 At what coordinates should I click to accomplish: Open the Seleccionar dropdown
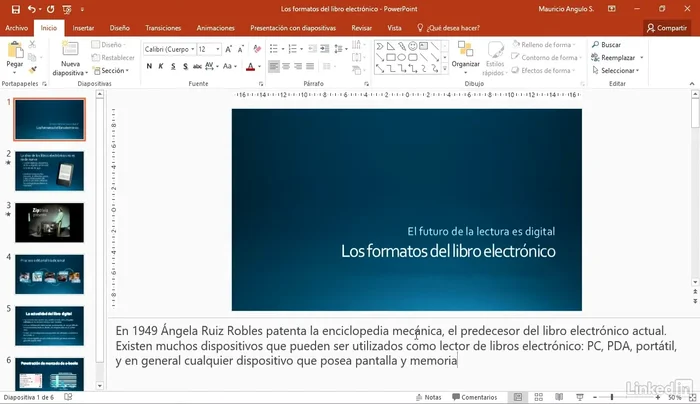coord(616,71)
